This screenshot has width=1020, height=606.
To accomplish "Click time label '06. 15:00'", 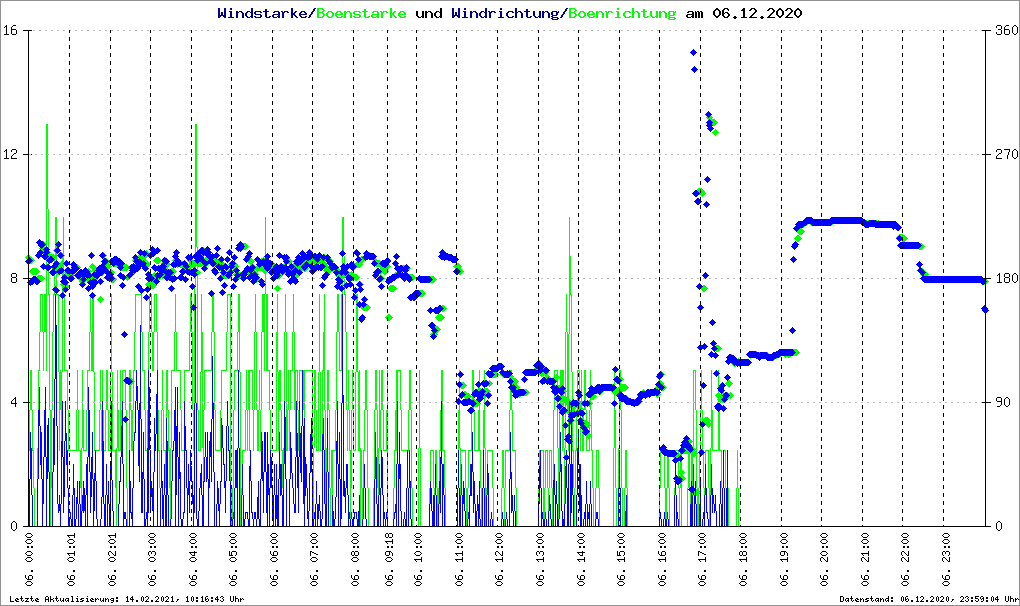I will coord(621,560).
